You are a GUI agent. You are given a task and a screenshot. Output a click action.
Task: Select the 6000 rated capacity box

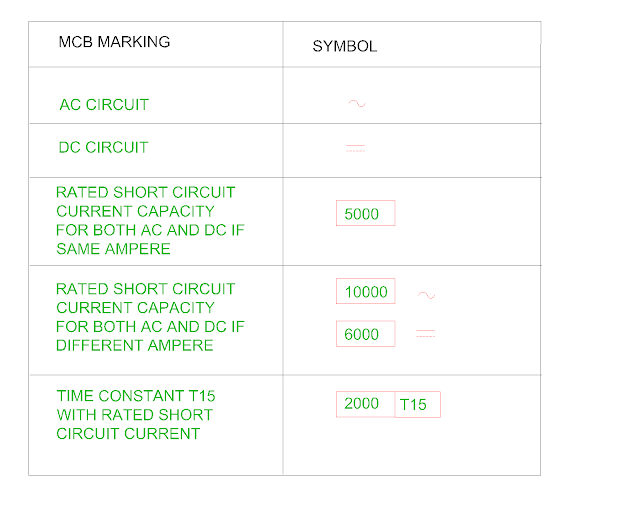(366, 334)
